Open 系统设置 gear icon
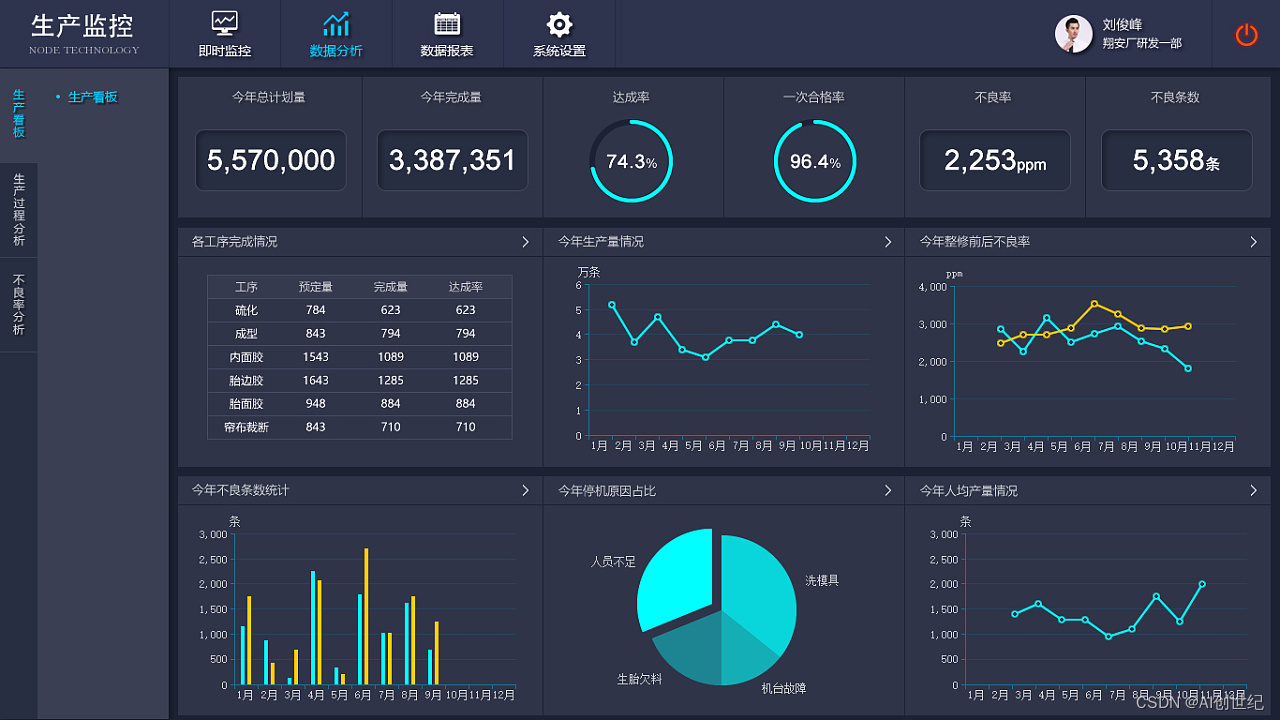This screenshot has height=720, width=1280. 559,24
